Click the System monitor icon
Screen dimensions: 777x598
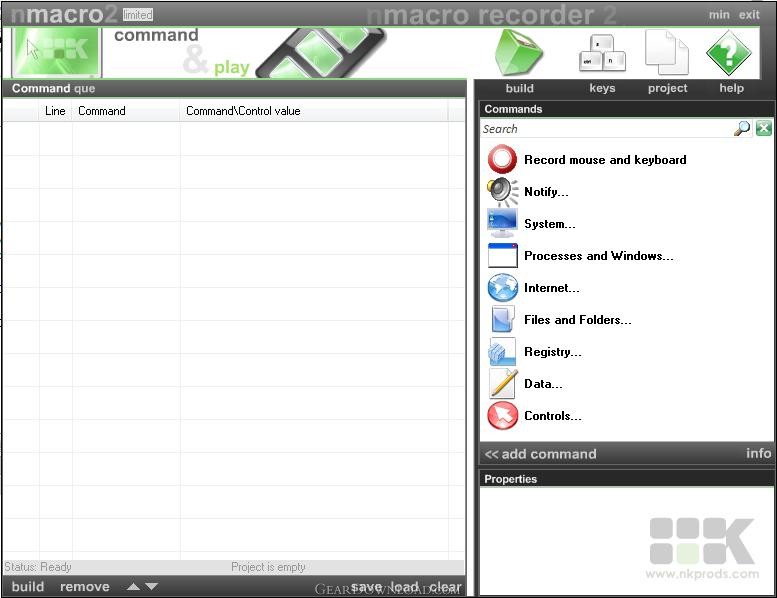pyautogui.click(x=502, y=223)
